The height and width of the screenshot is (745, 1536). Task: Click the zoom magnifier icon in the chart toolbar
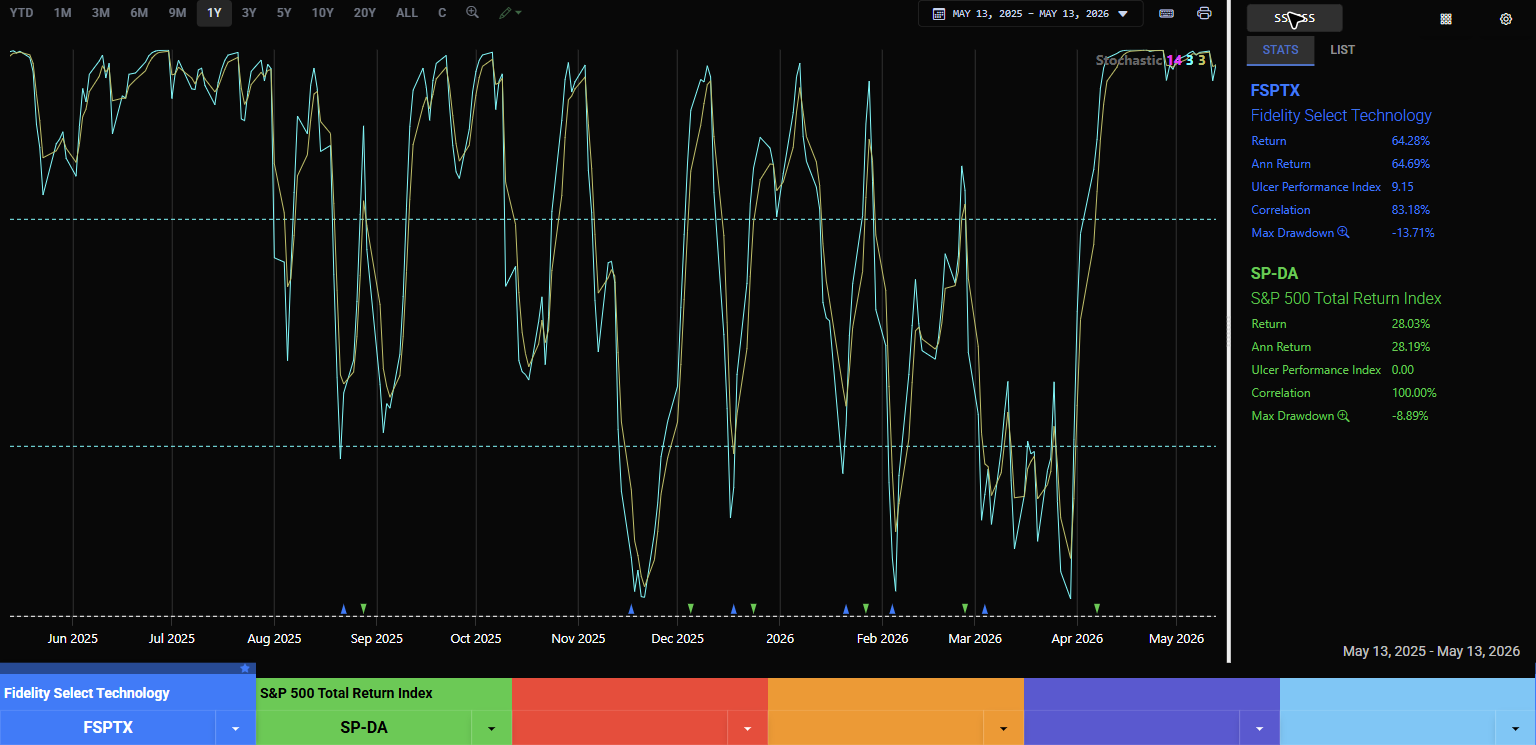472,13
